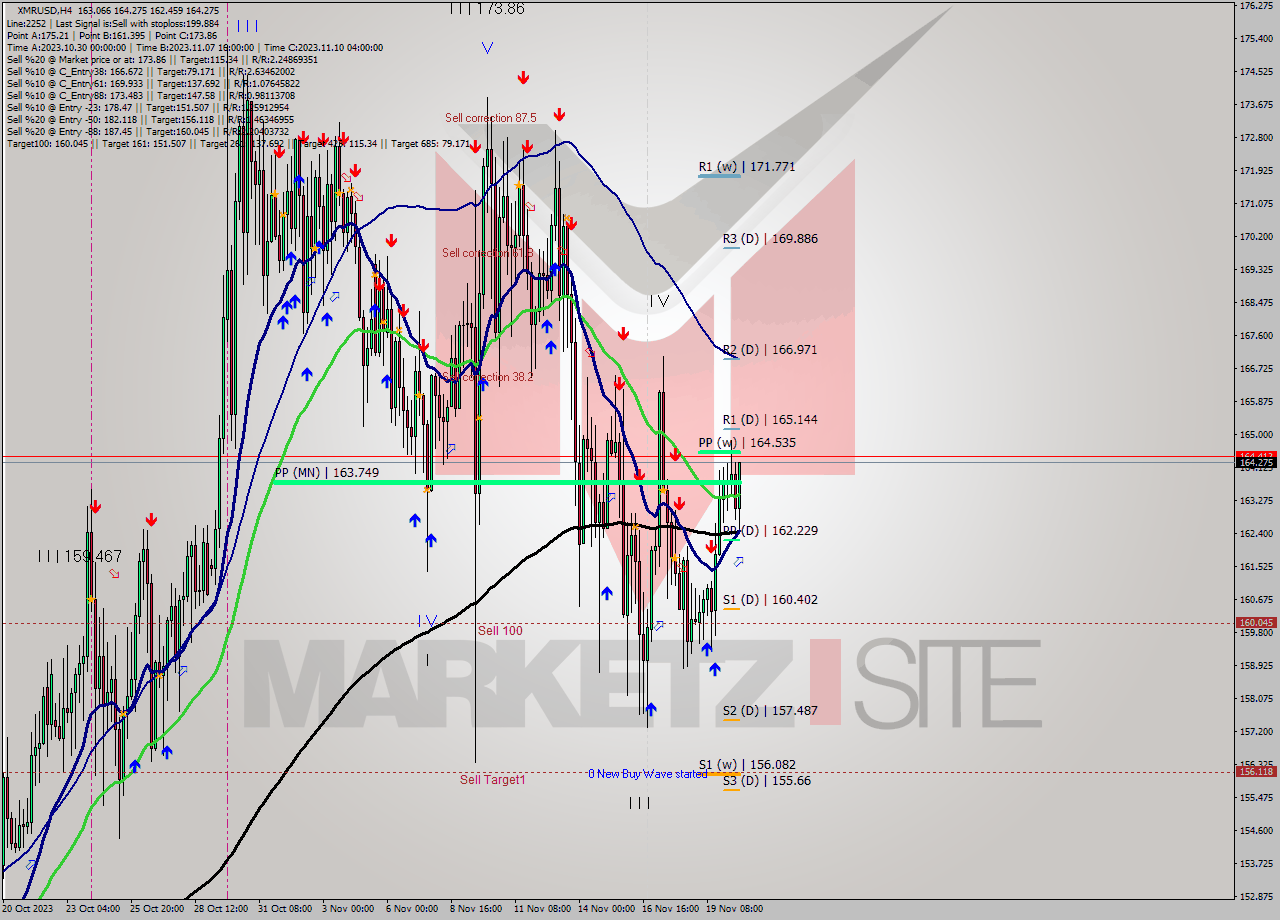Click the '0 New Buy Wave started' text
This screenshot has height=920, width=1280.
pos(647,774)
